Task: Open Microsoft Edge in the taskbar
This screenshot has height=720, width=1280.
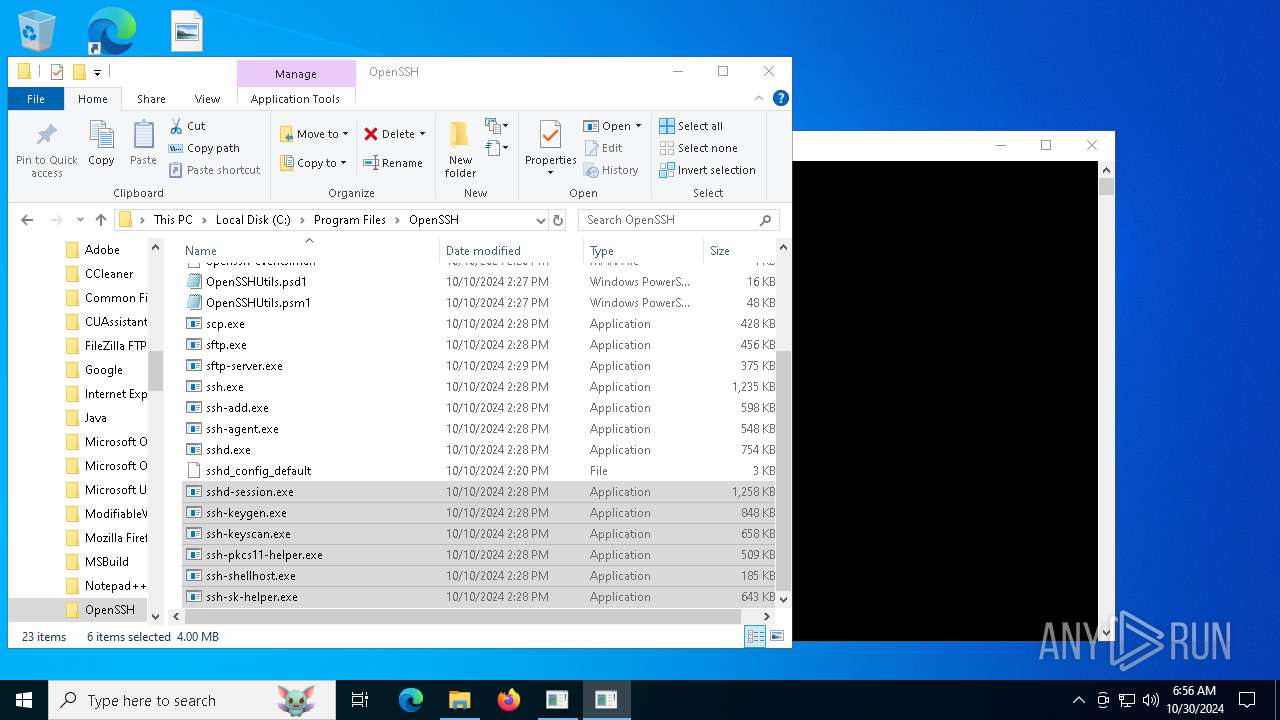Action: tap(411, 700)
